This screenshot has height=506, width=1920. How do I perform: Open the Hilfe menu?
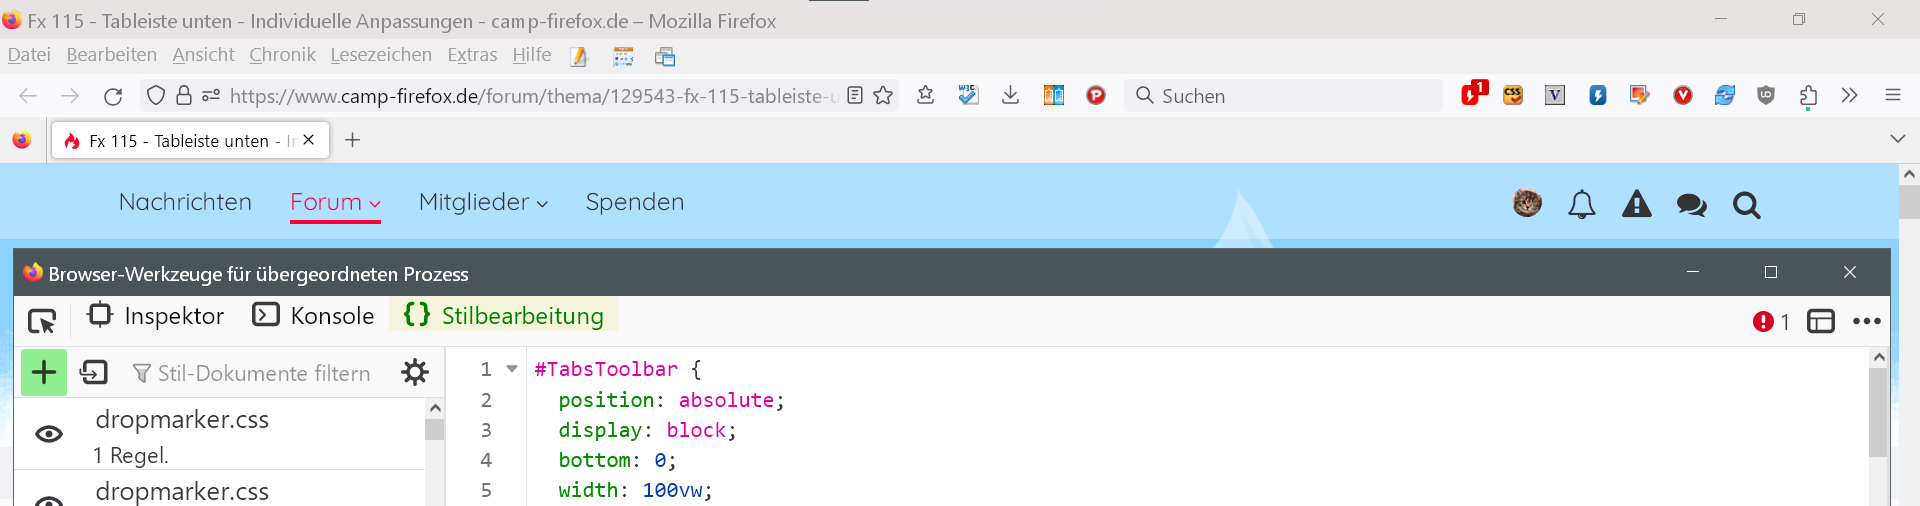(532, 55)
